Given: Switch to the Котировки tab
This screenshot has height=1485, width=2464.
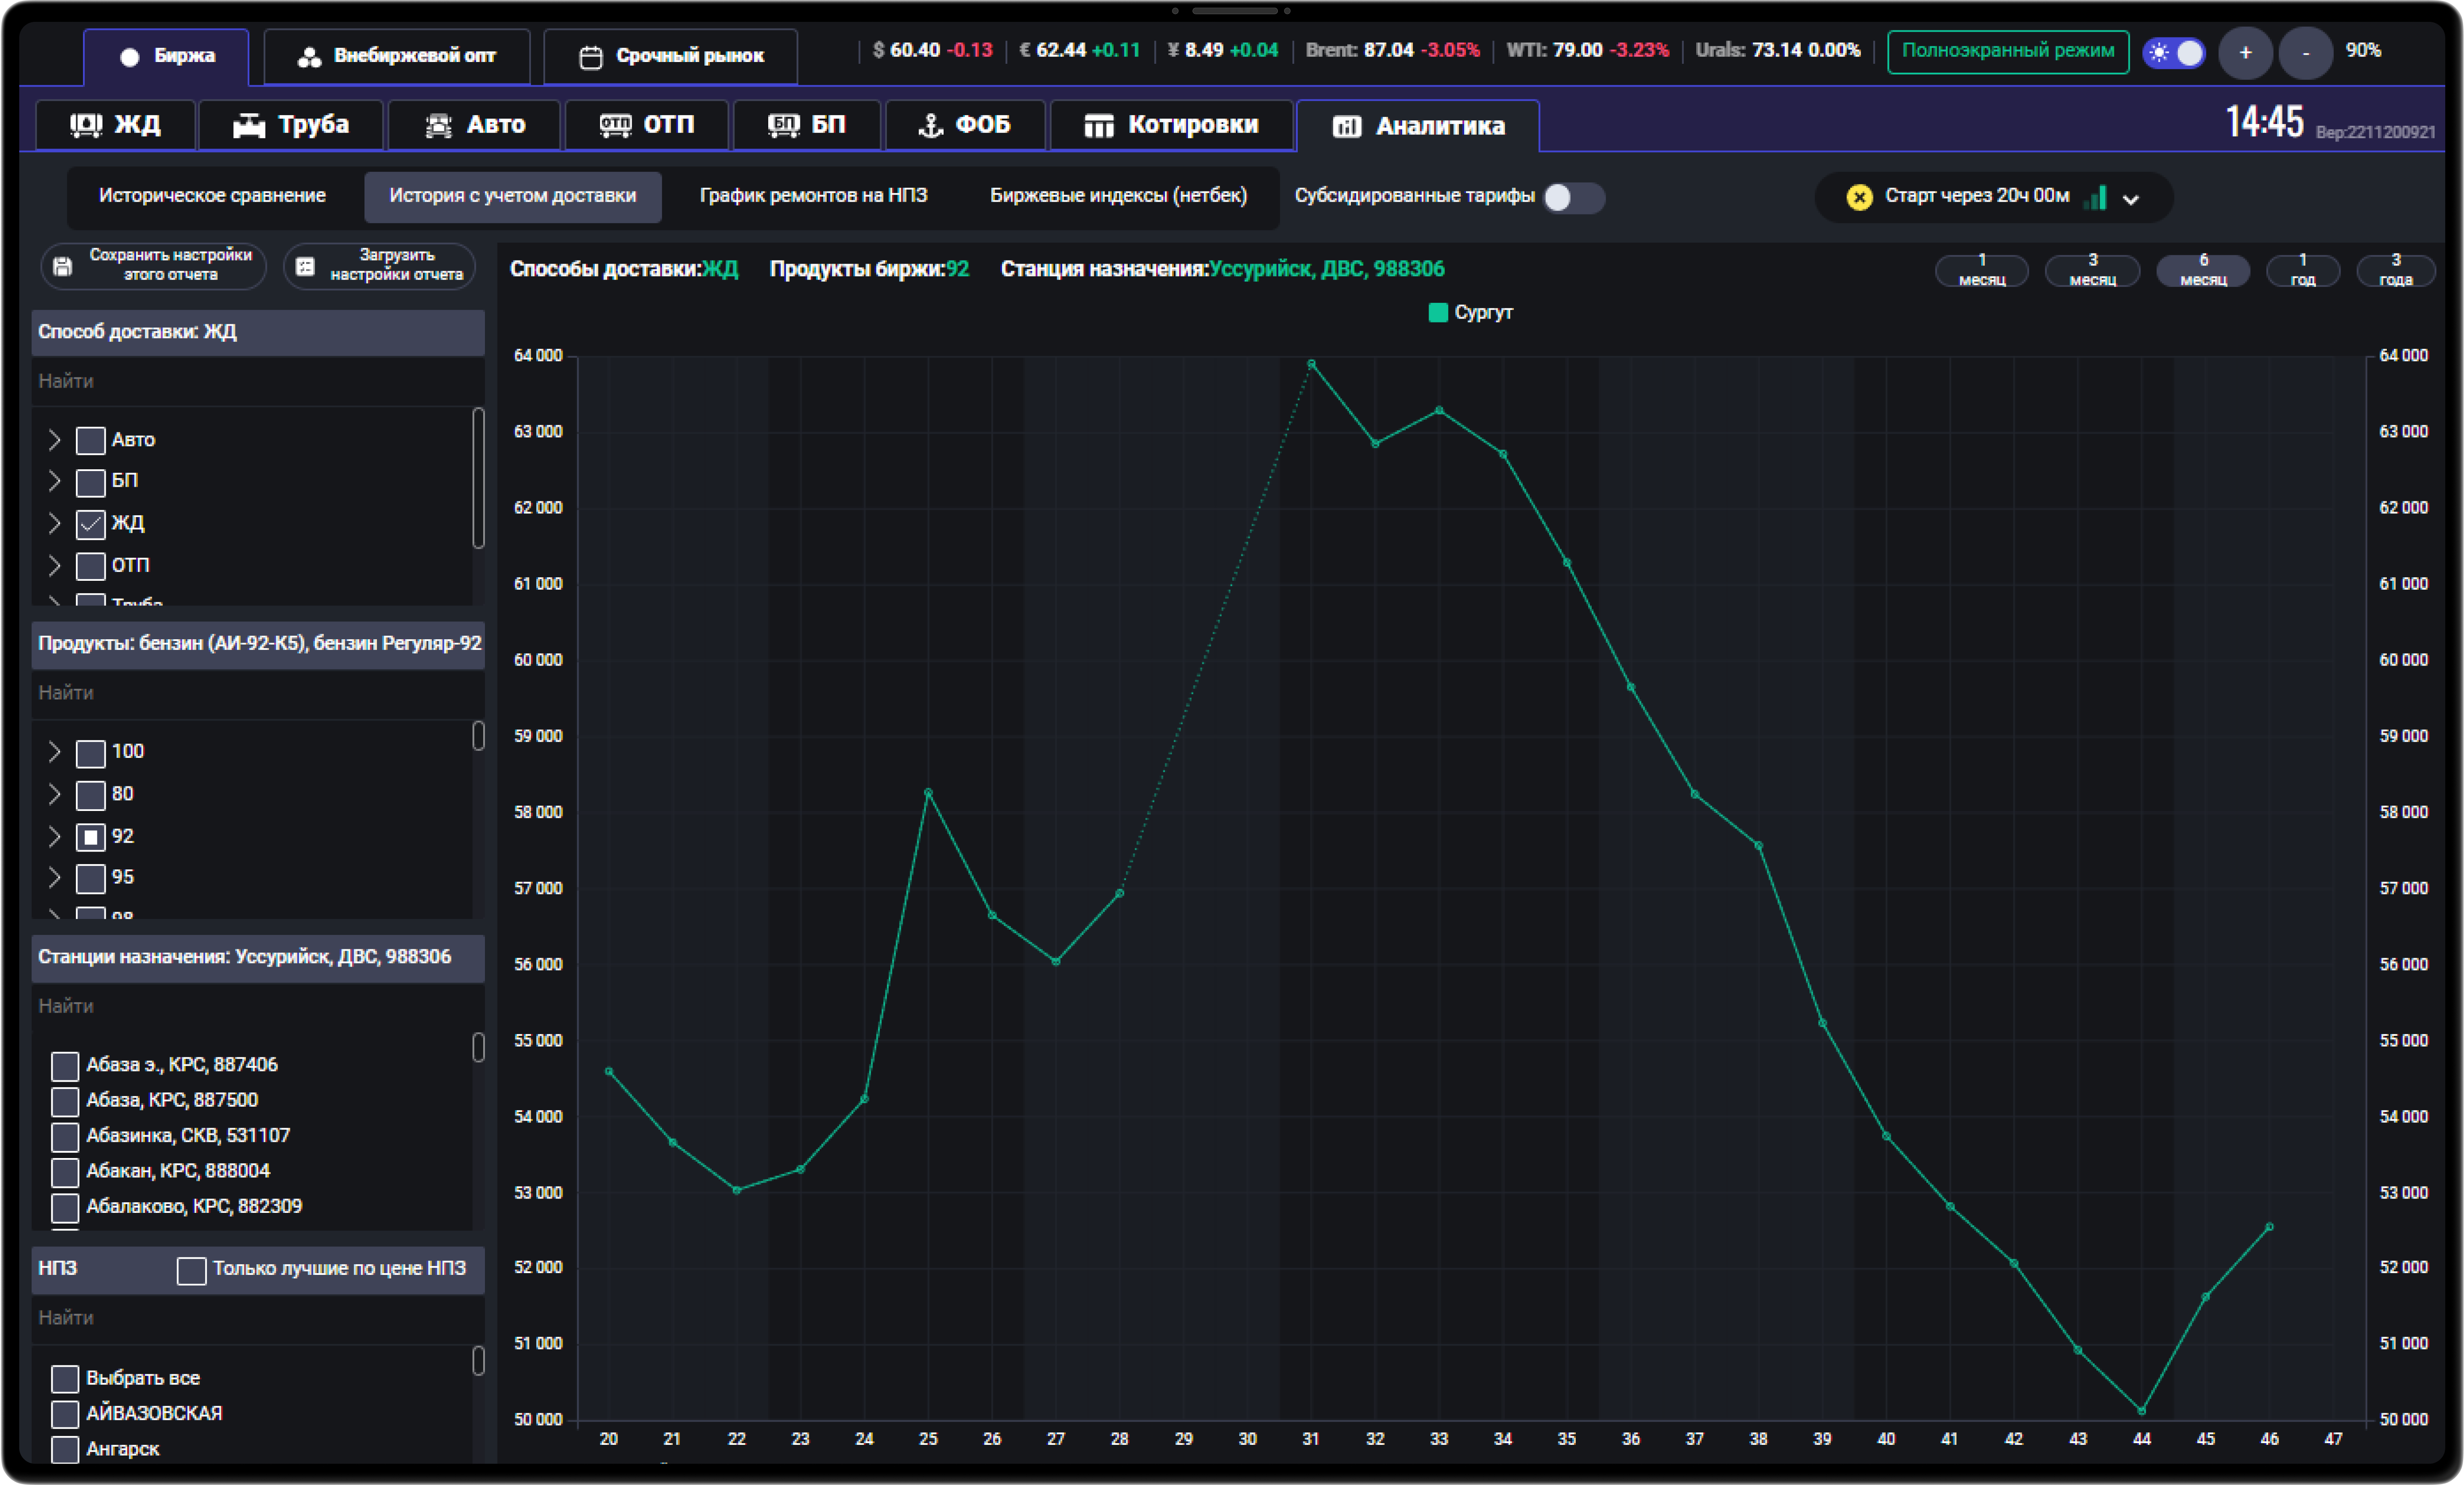Looking at the screenshot, I should [1171, 125].
